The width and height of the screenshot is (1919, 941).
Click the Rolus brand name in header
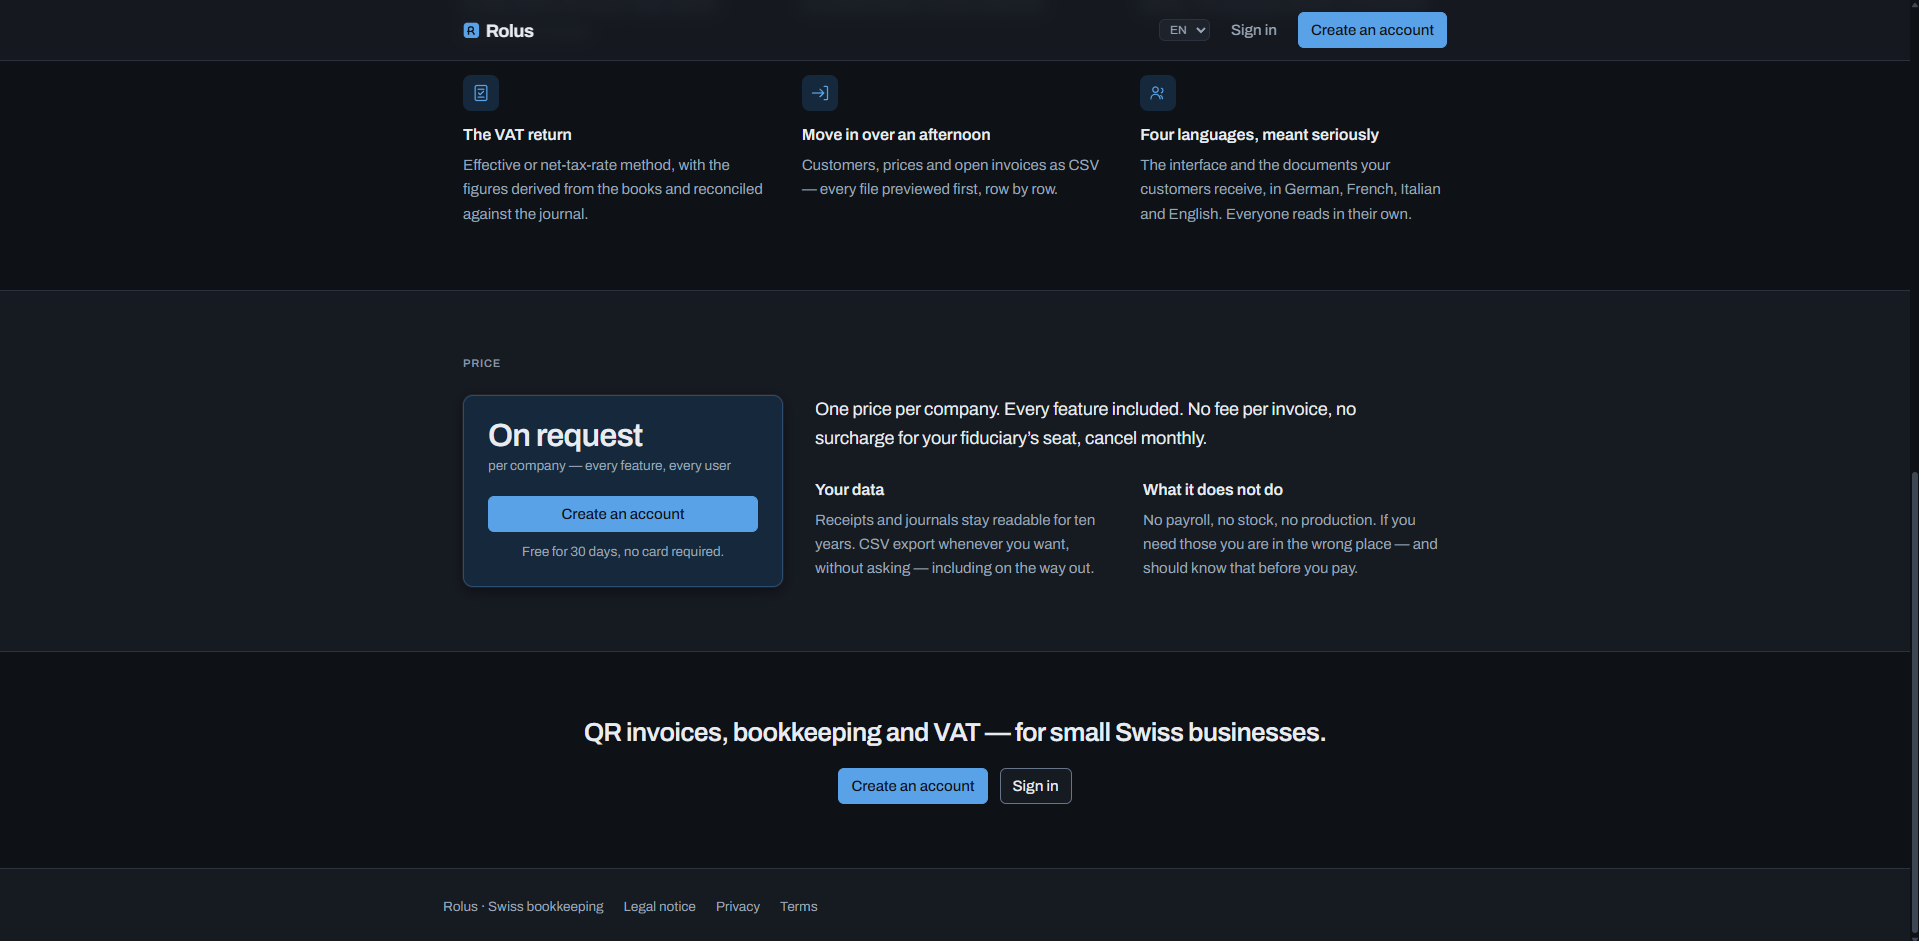(x=510, y=31)
